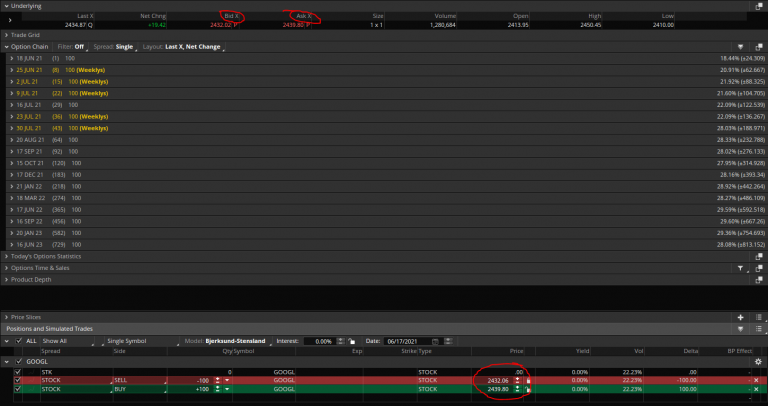Uncheck the STOCK BUY row checkbox
This screenshot has height=406, width=768.
tap(17, 389)
